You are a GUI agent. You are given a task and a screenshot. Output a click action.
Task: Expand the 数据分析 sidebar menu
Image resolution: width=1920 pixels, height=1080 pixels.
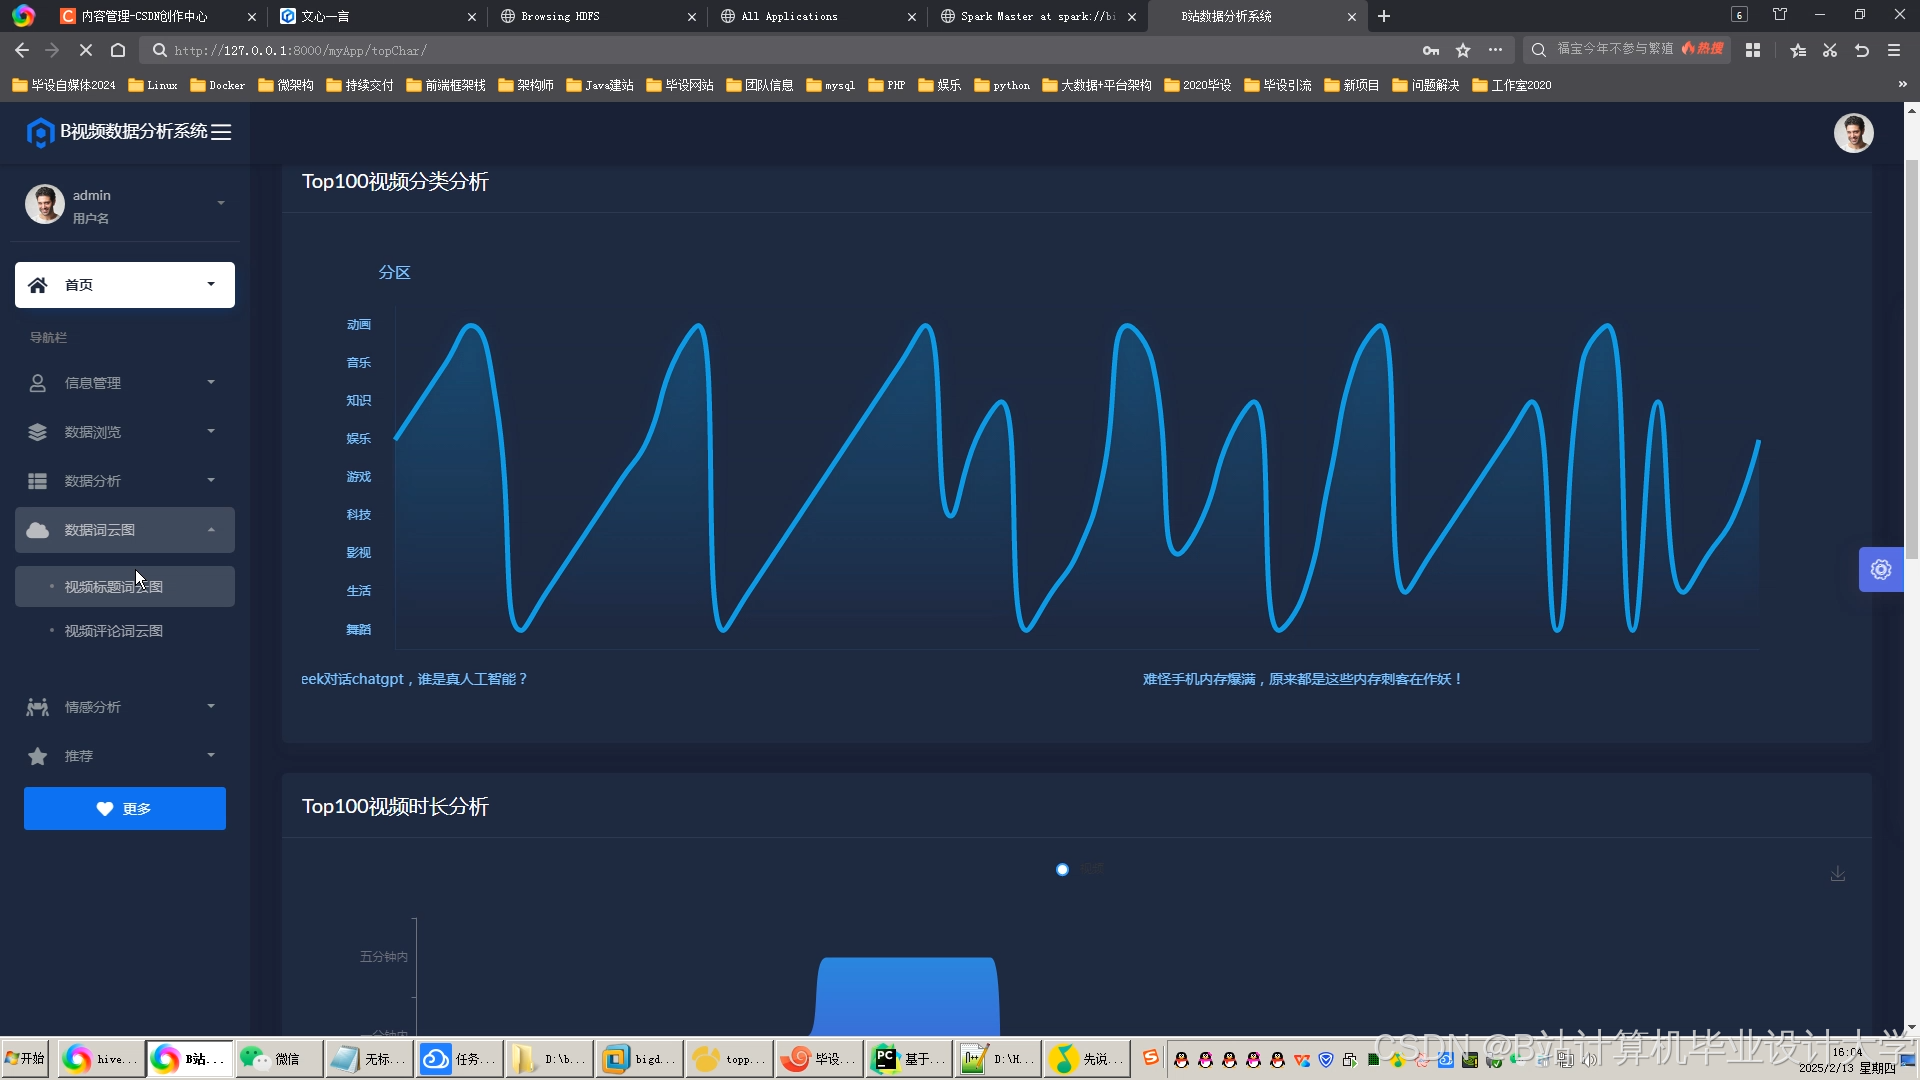point(125,481)
